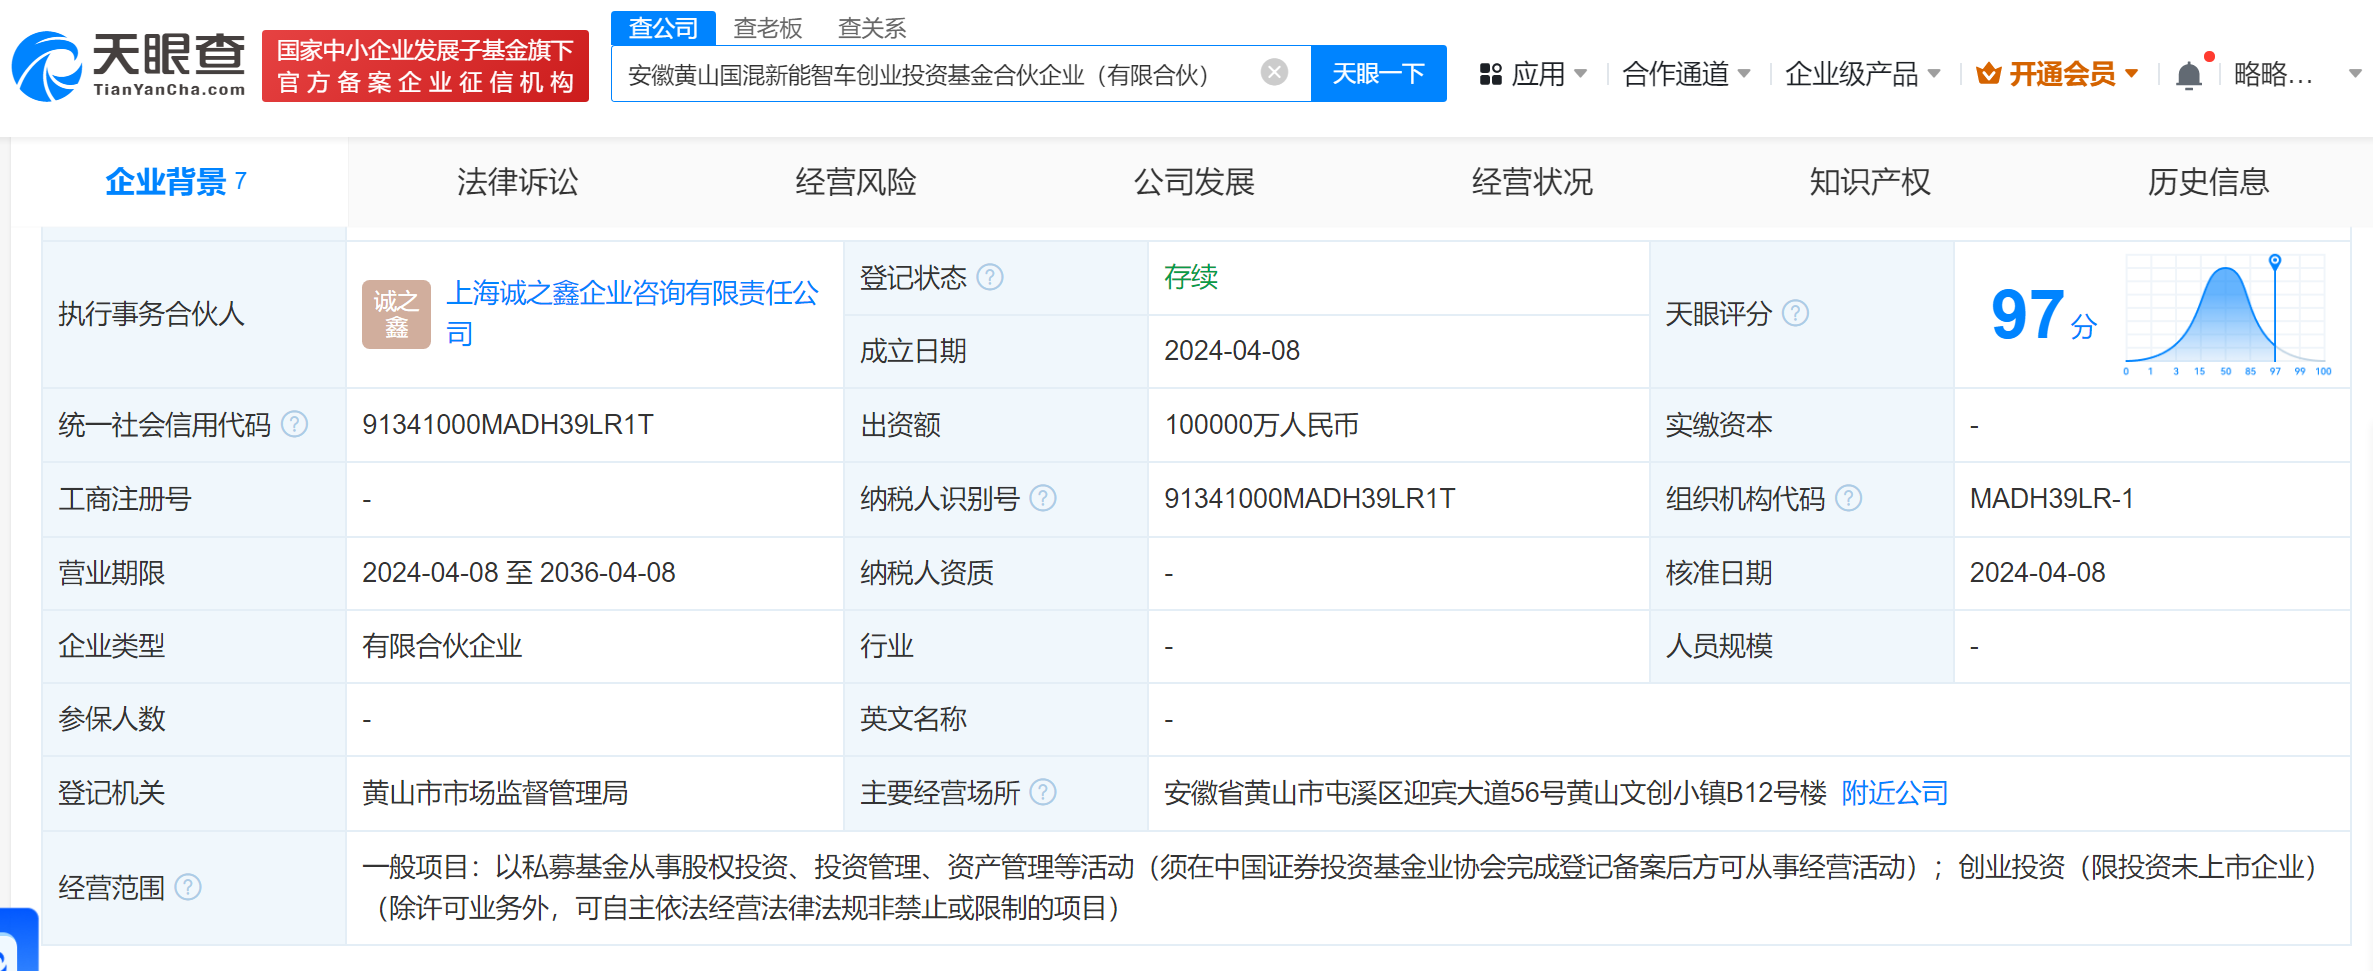The image size is (2373, 971).
Task: Click help icon beside 天眼评分
Action: tap(1795, 314)
